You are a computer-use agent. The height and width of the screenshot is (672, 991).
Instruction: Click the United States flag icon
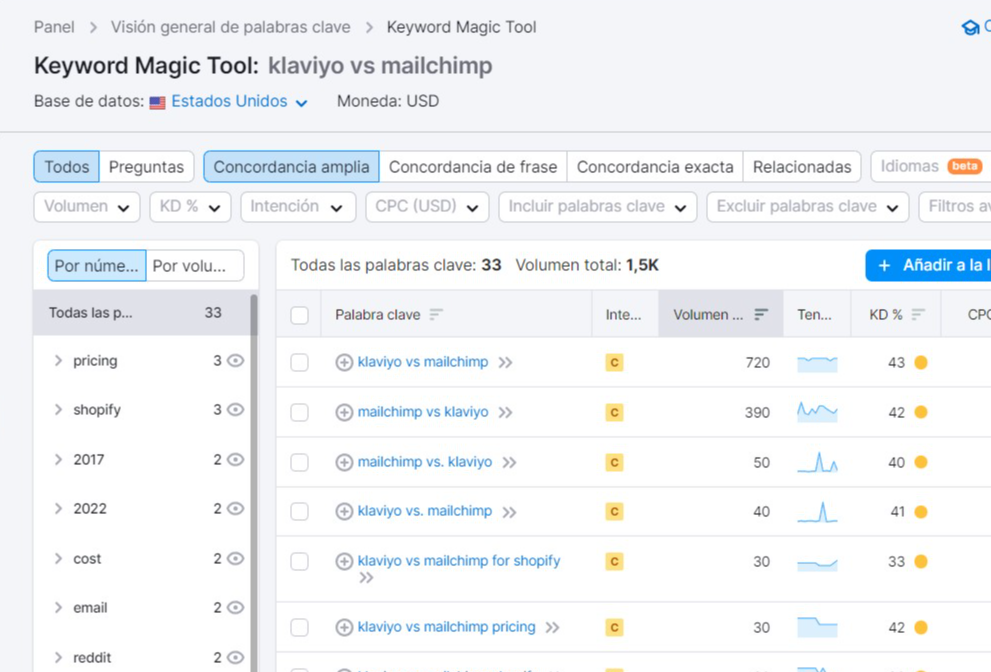click(x=157, y=102)
